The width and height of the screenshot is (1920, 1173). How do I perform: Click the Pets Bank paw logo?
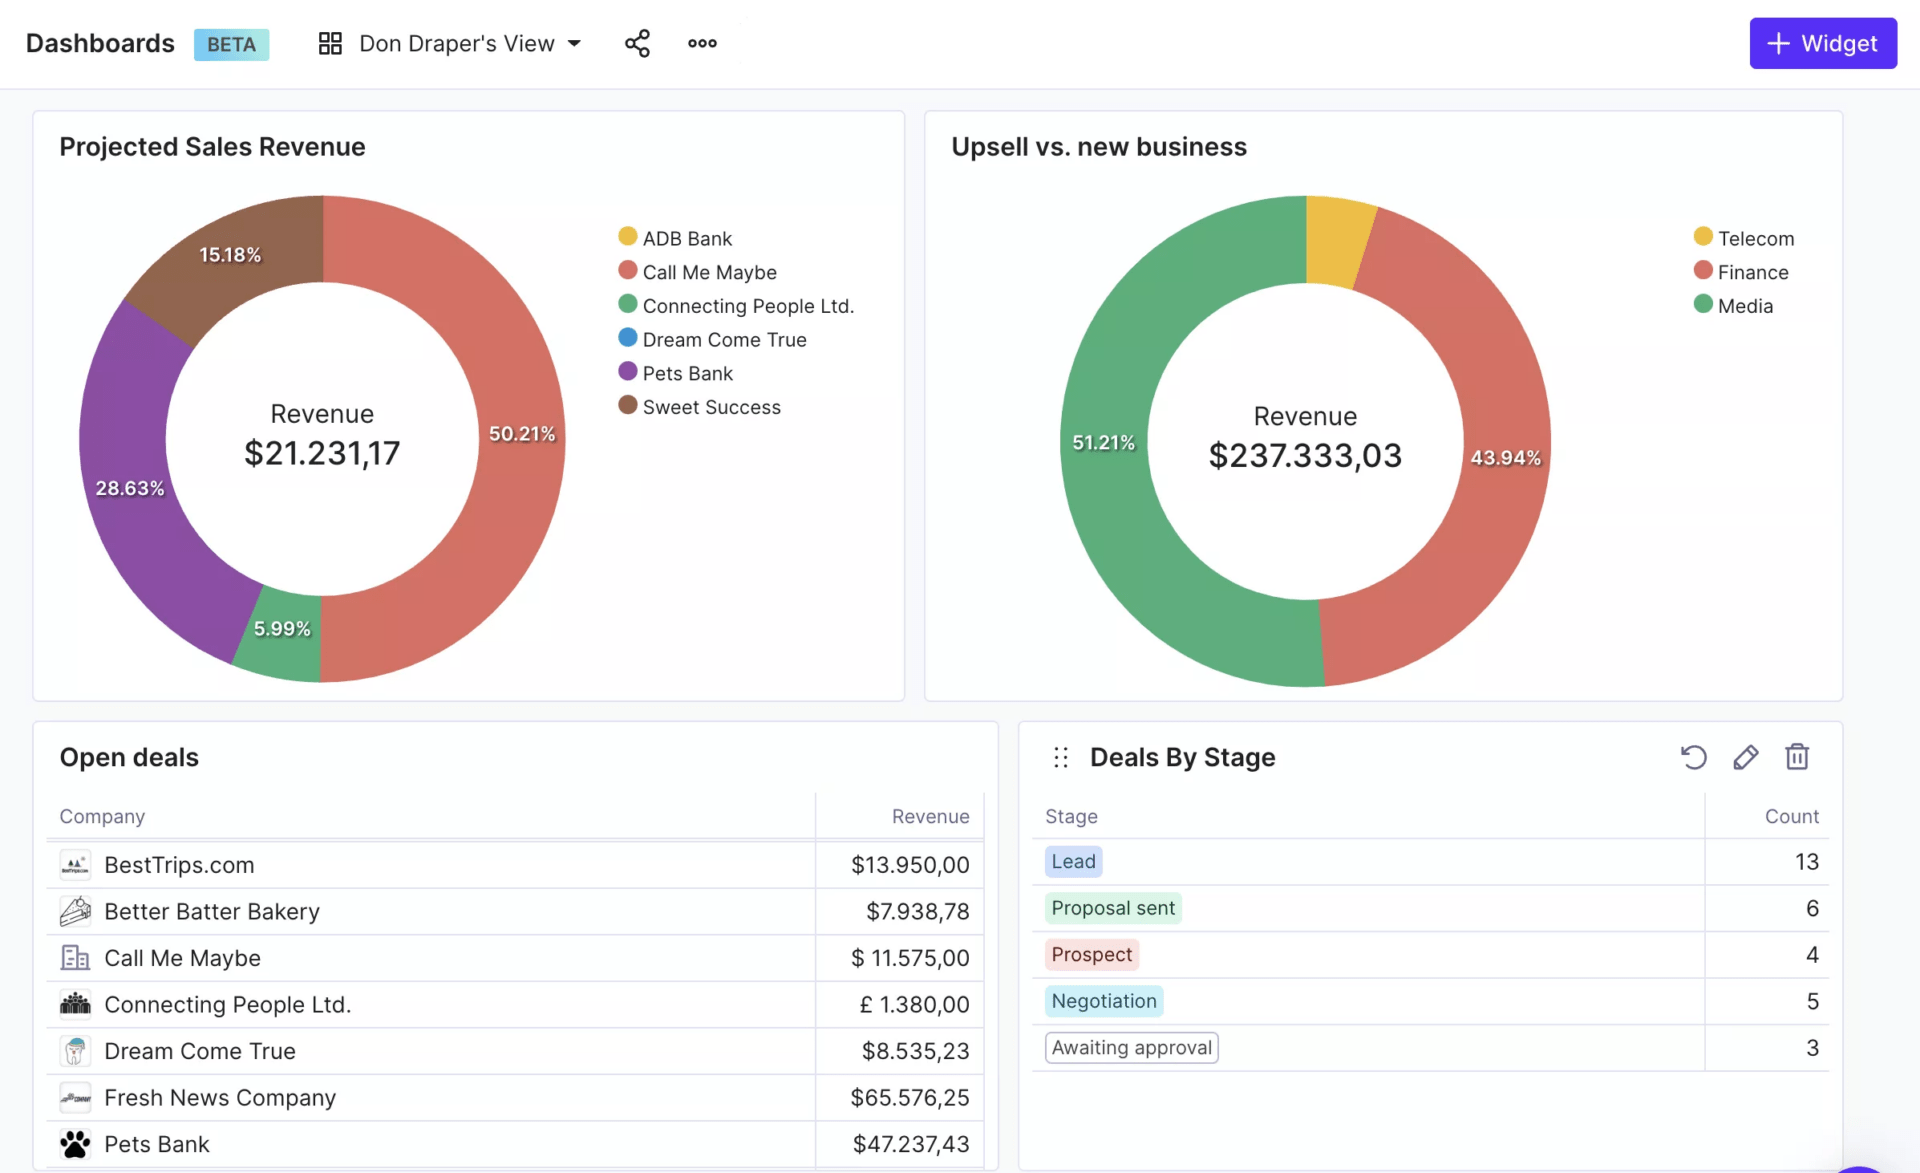pos(75,1143)
